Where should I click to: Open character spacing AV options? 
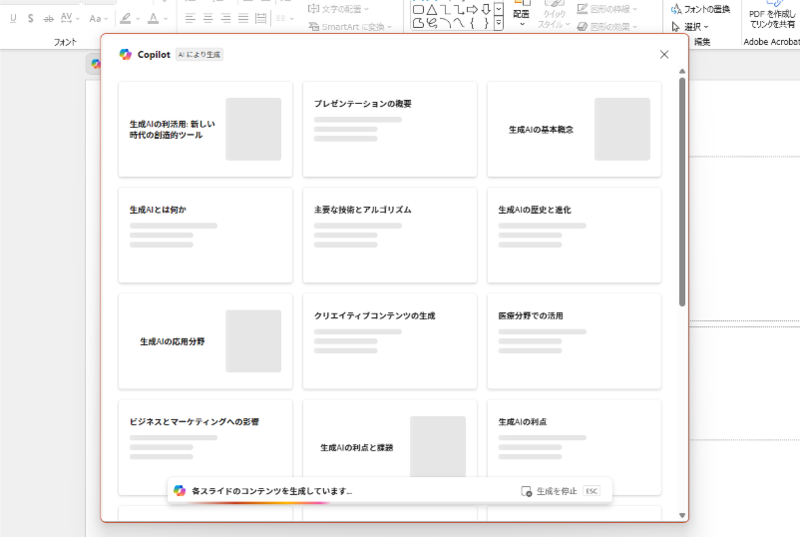click(x=69, y=18)
